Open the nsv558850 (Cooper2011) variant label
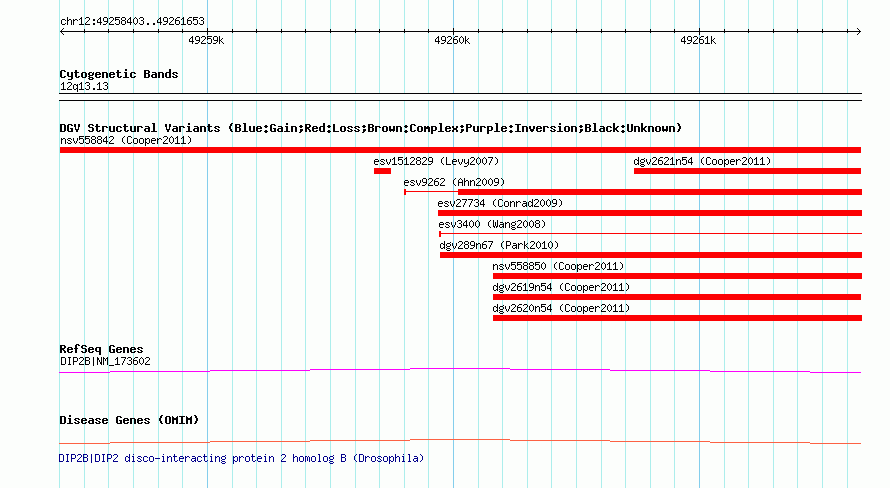The width and height of the screenshot is (890, 488). [x=558, y=266]
